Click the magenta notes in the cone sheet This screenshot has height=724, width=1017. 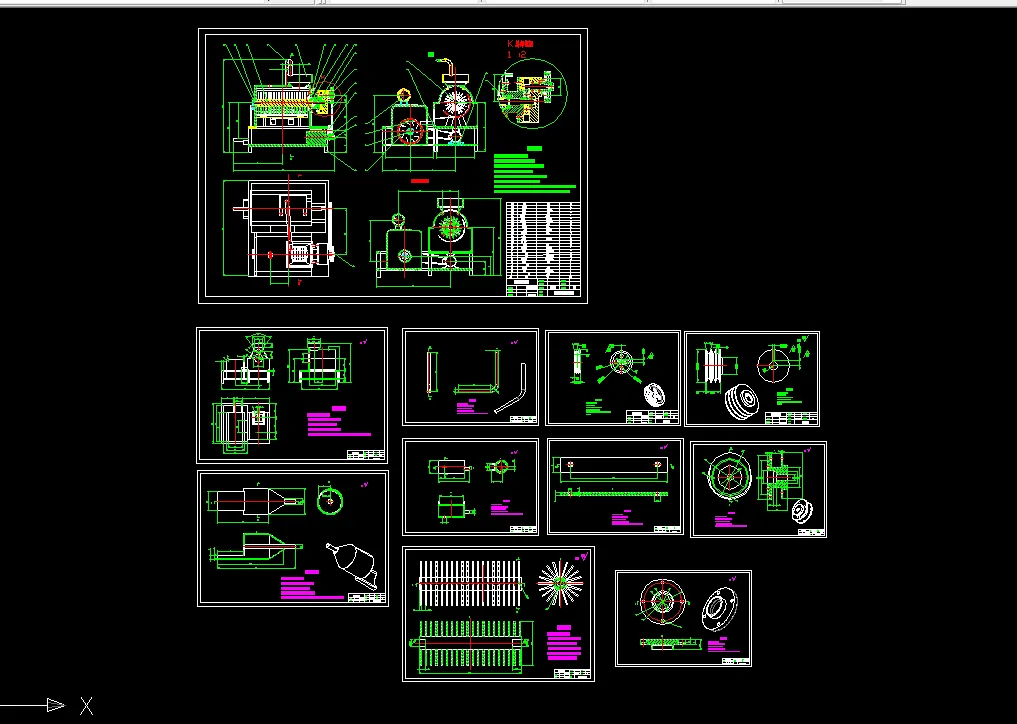[311, 585]
